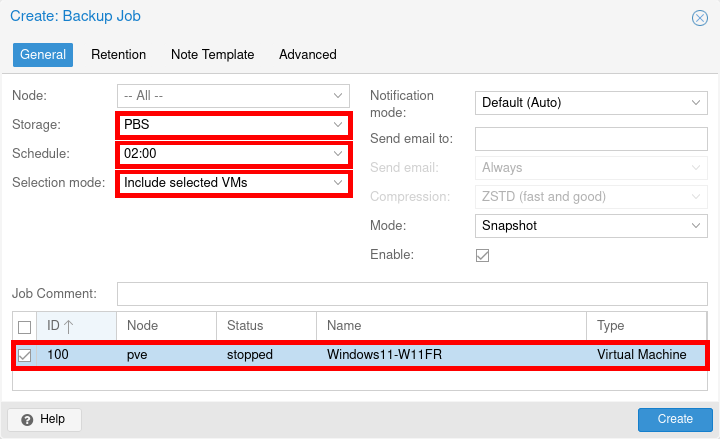Click the Send email to field
The width and height of the screenshot is (720, 439).
tap(590, 138)
